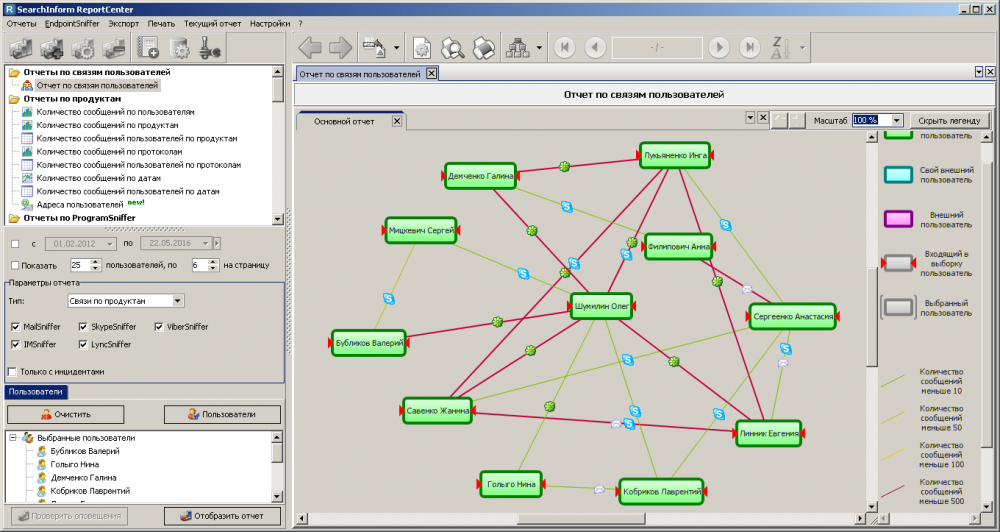This screenshot has width=1000, height=532.
Task: Click the Отобразить отчет button
Action: (222, 516)
